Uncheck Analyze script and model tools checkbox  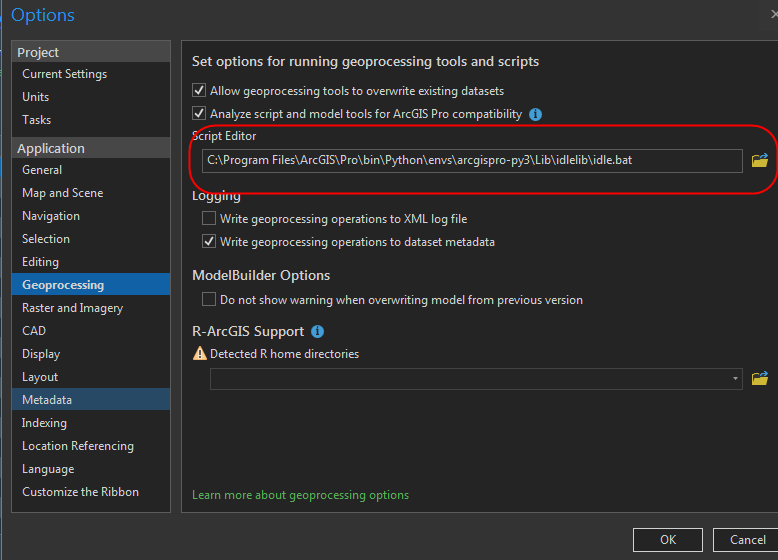tap(199, 114)
